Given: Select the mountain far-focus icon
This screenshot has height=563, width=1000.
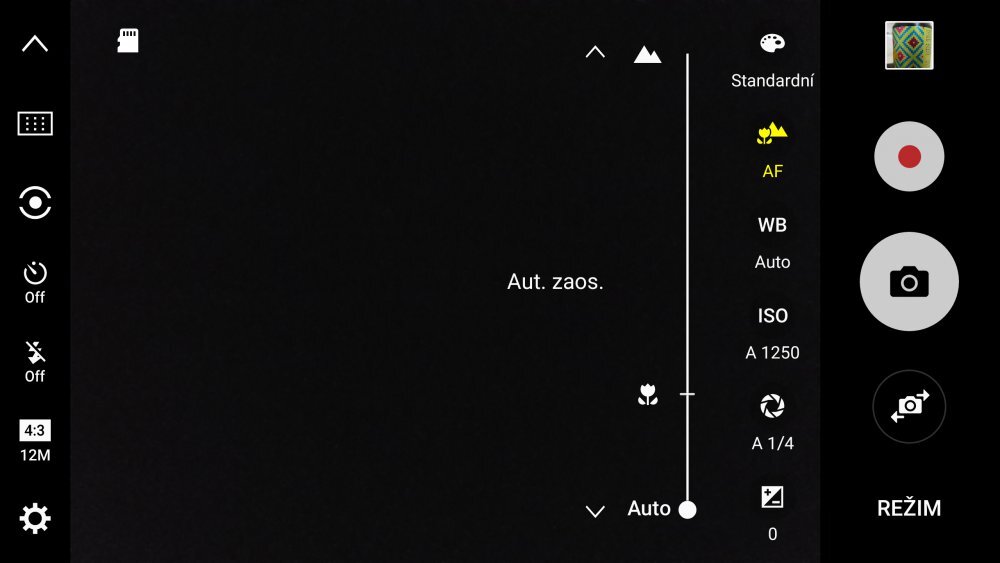Looking at the screenshot, I should (x=648, y=54).
